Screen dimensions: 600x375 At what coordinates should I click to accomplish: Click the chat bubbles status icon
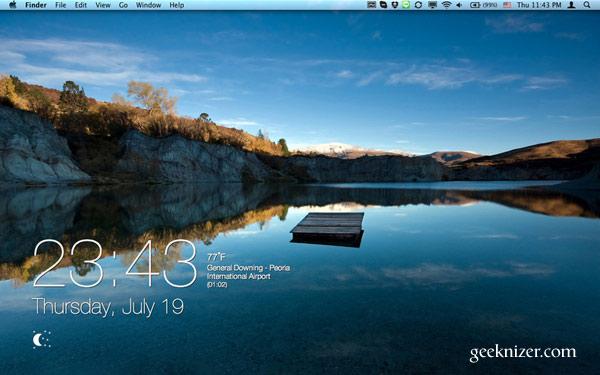383,5
